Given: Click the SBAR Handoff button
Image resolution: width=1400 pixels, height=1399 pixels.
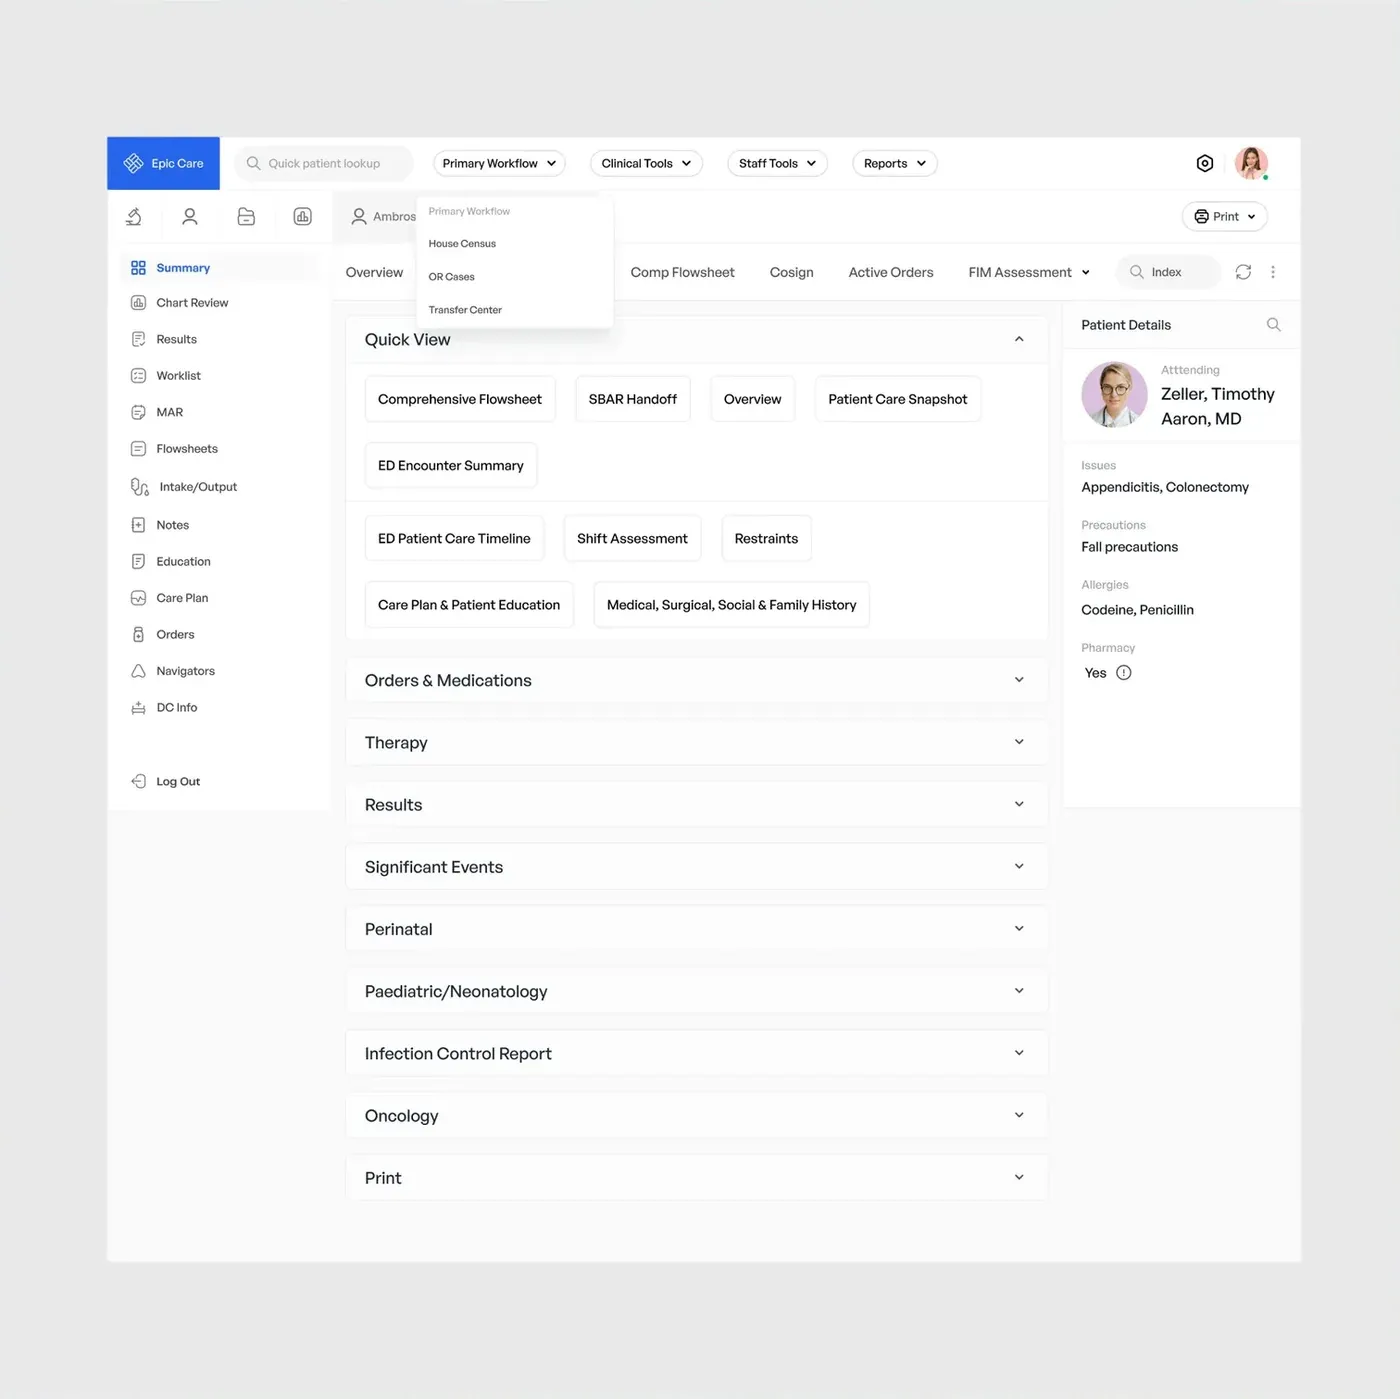Looking at the screenshot, I should [x=632, y=399].
